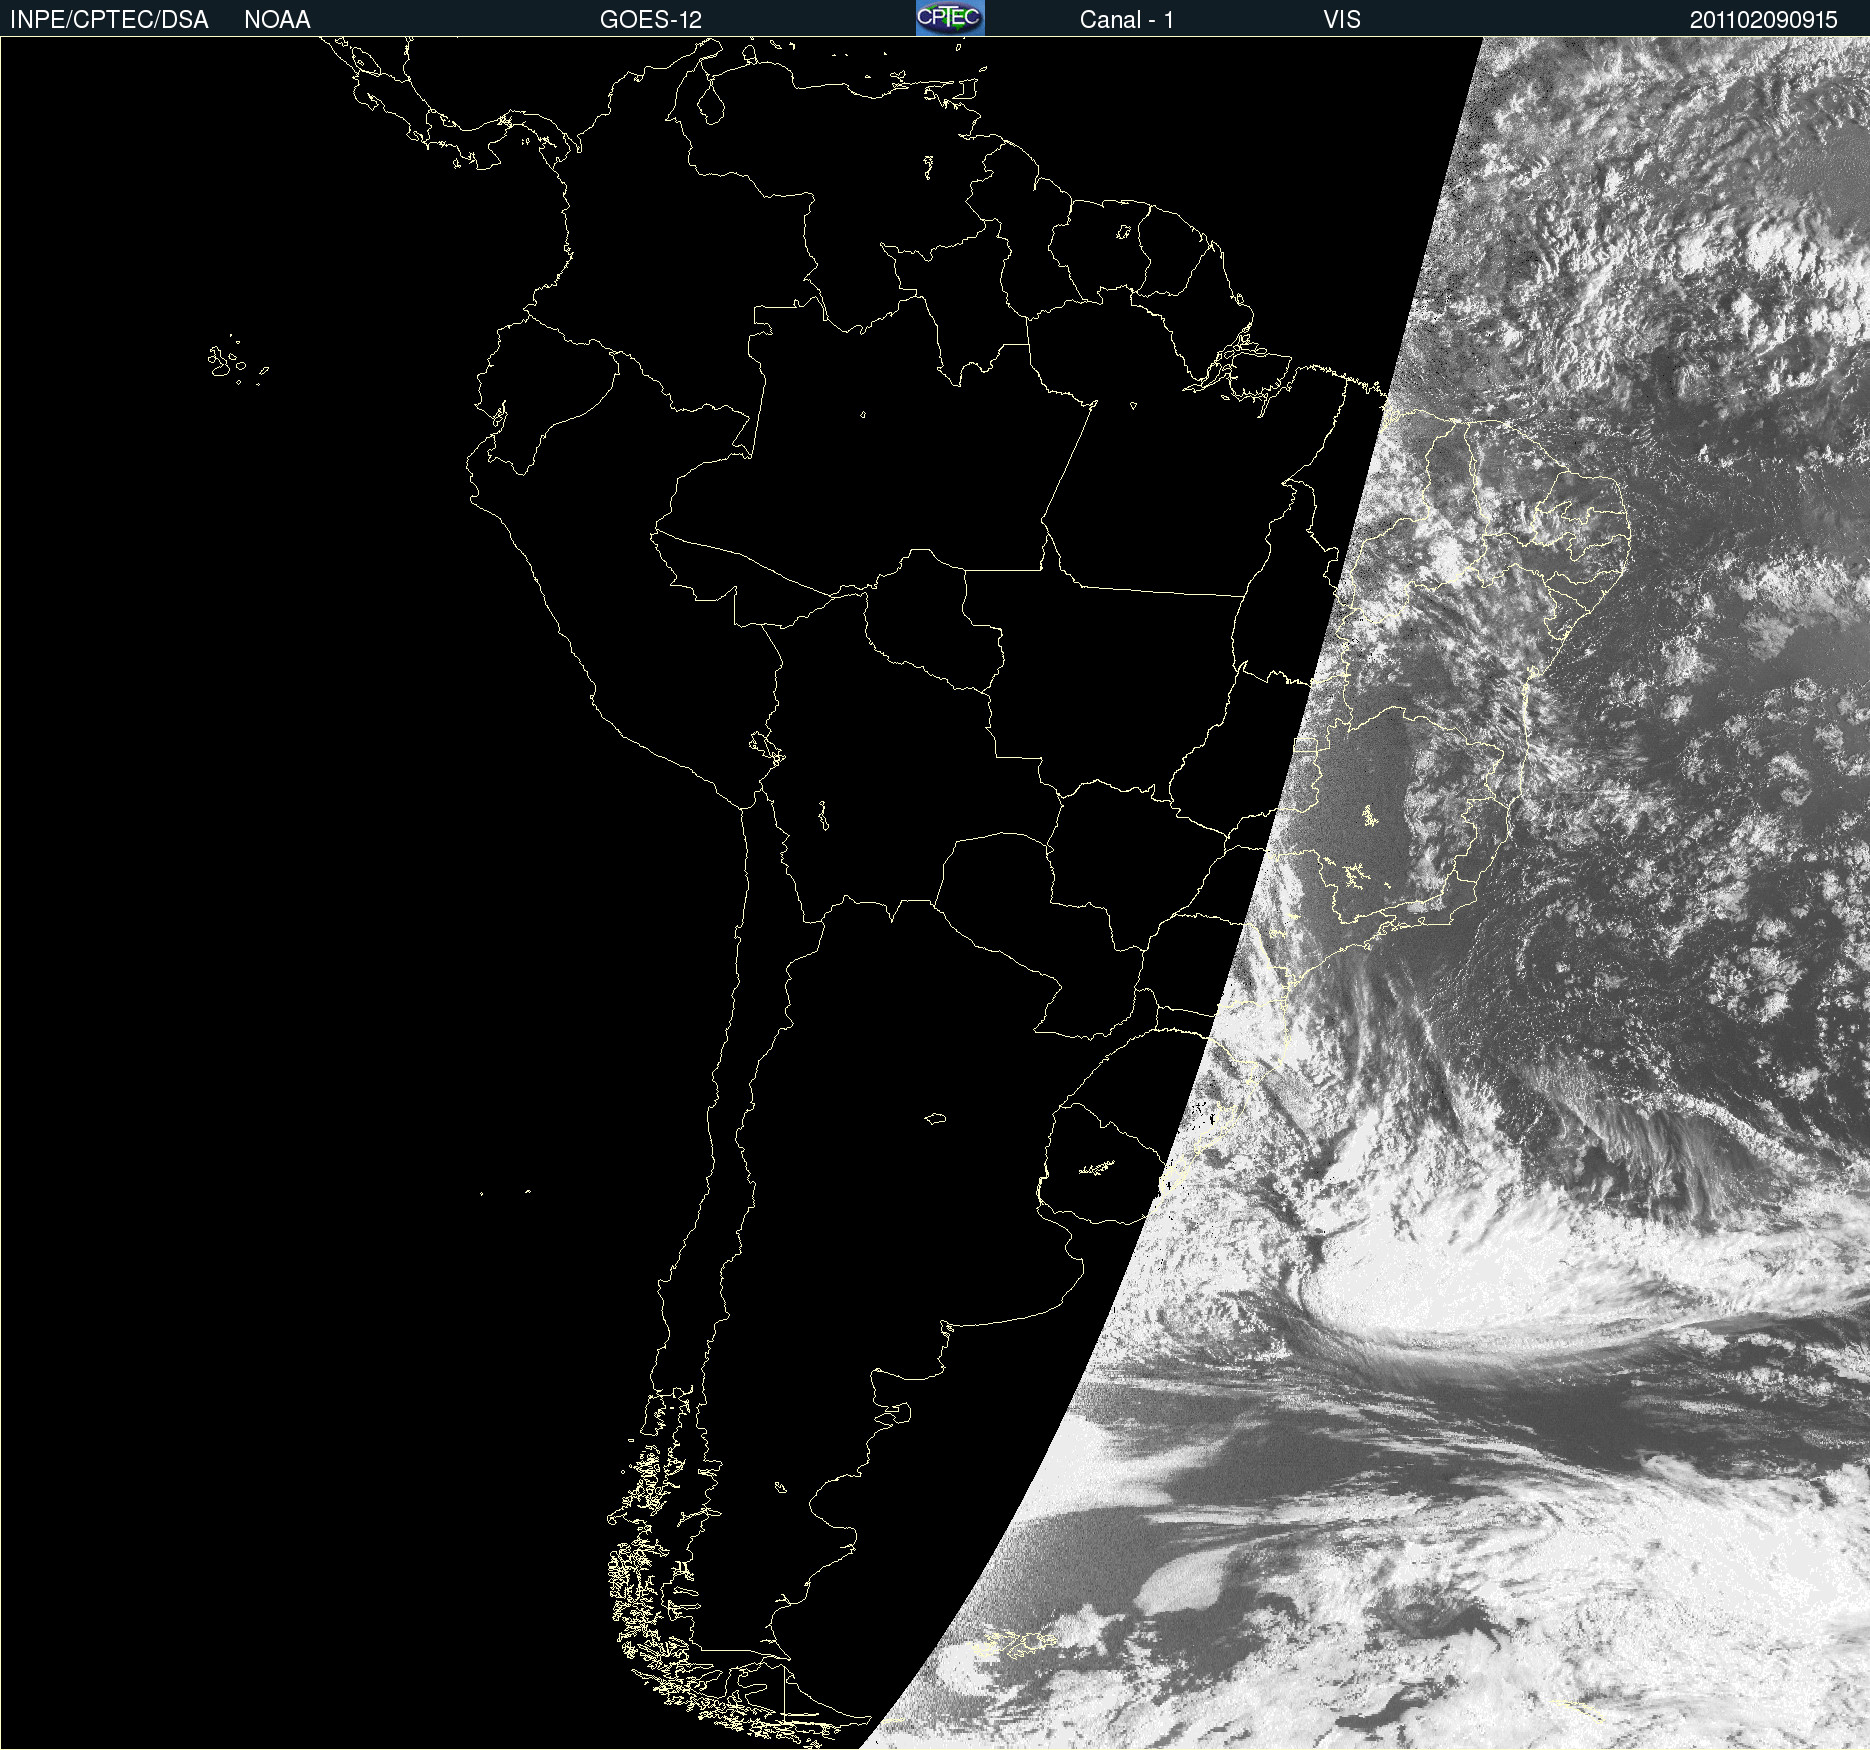The height and width of the screenshot is (1750, 1870).
Task: Click the NOAA label in header
Action: point(277,20)
